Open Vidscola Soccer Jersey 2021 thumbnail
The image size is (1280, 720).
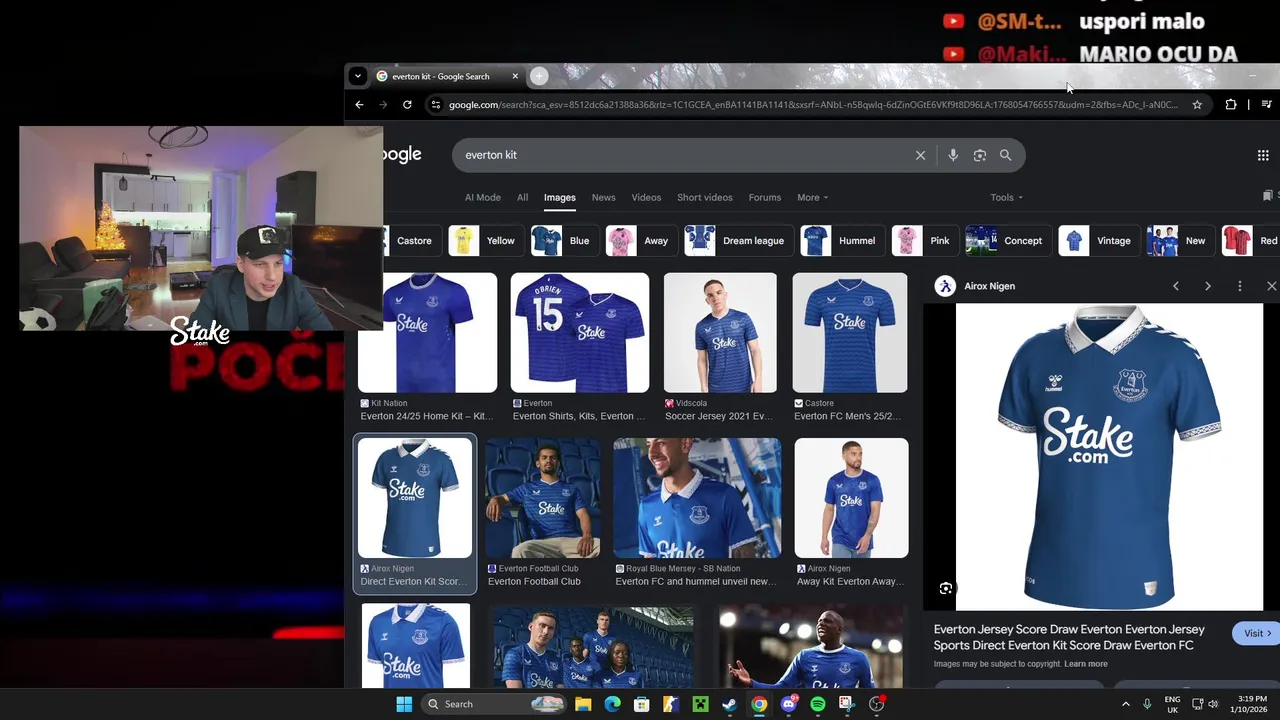coord(720,333)
